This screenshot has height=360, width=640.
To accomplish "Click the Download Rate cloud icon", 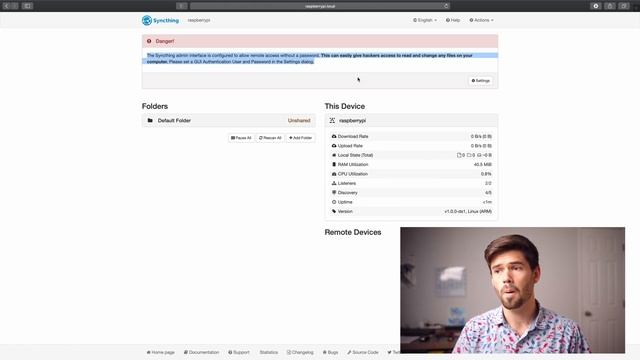I will pos(334,136).
